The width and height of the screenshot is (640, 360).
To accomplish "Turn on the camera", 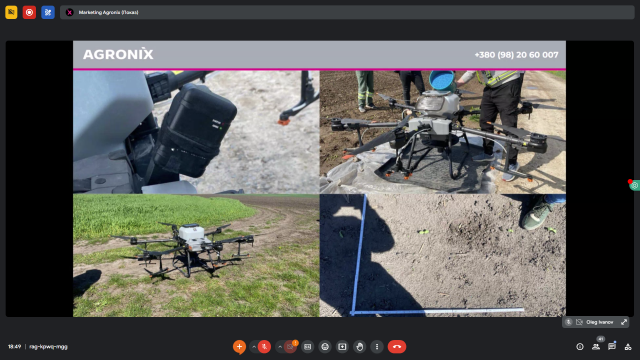I will [x=290, y=347].
